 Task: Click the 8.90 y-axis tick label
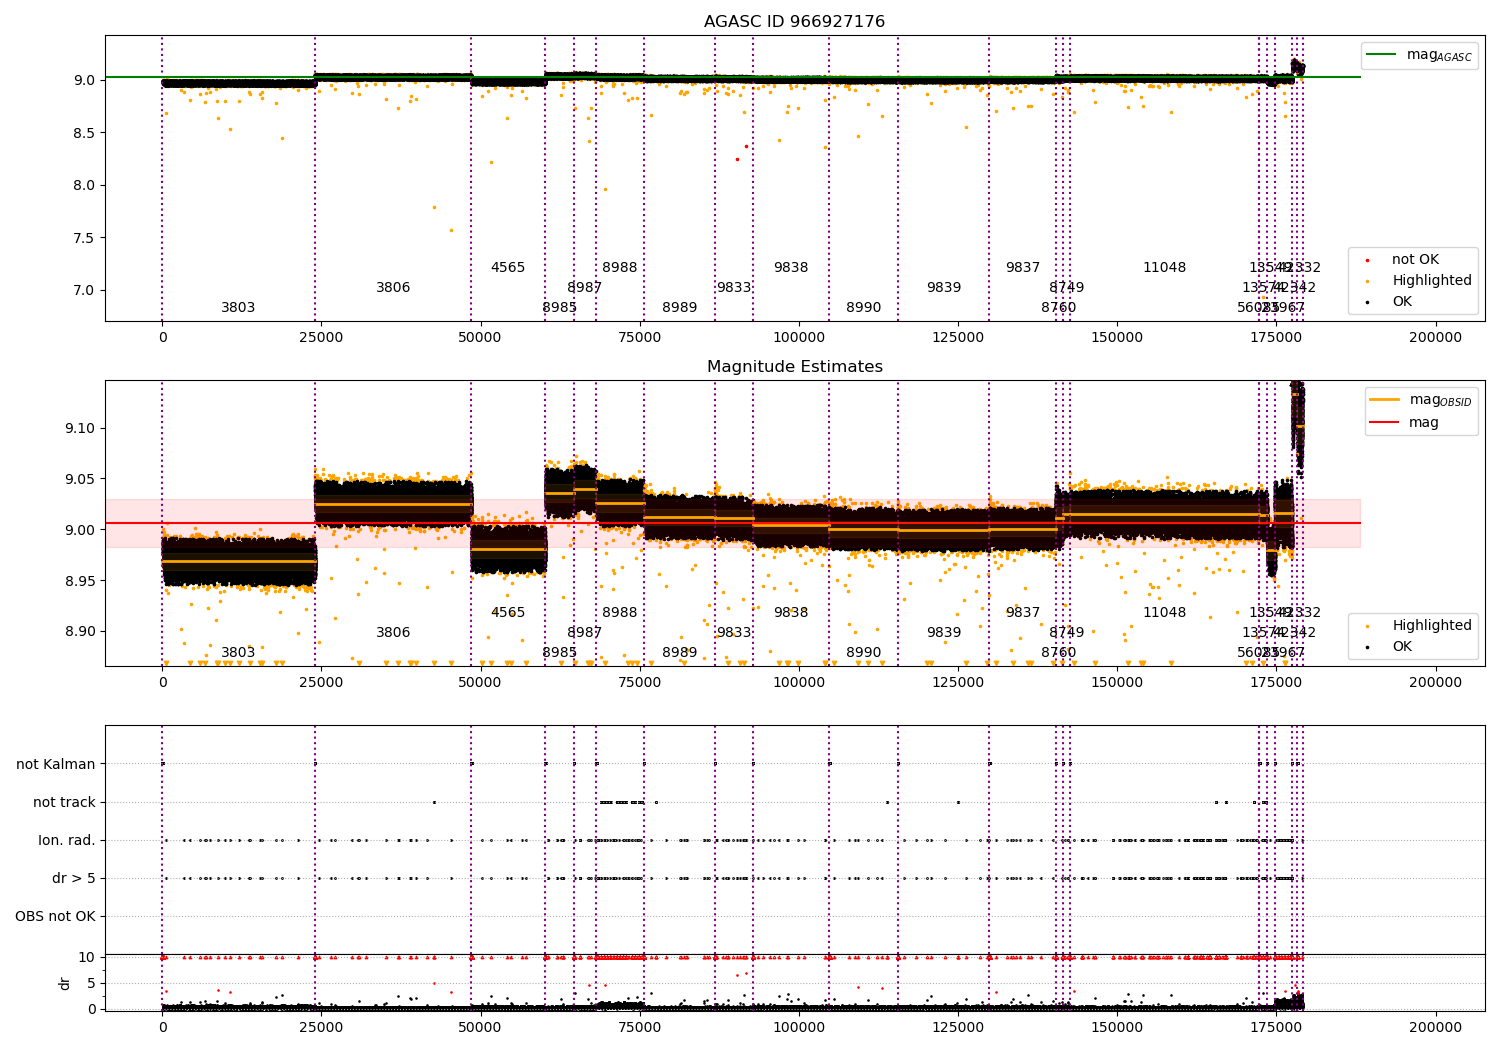[x=80, y=631]
